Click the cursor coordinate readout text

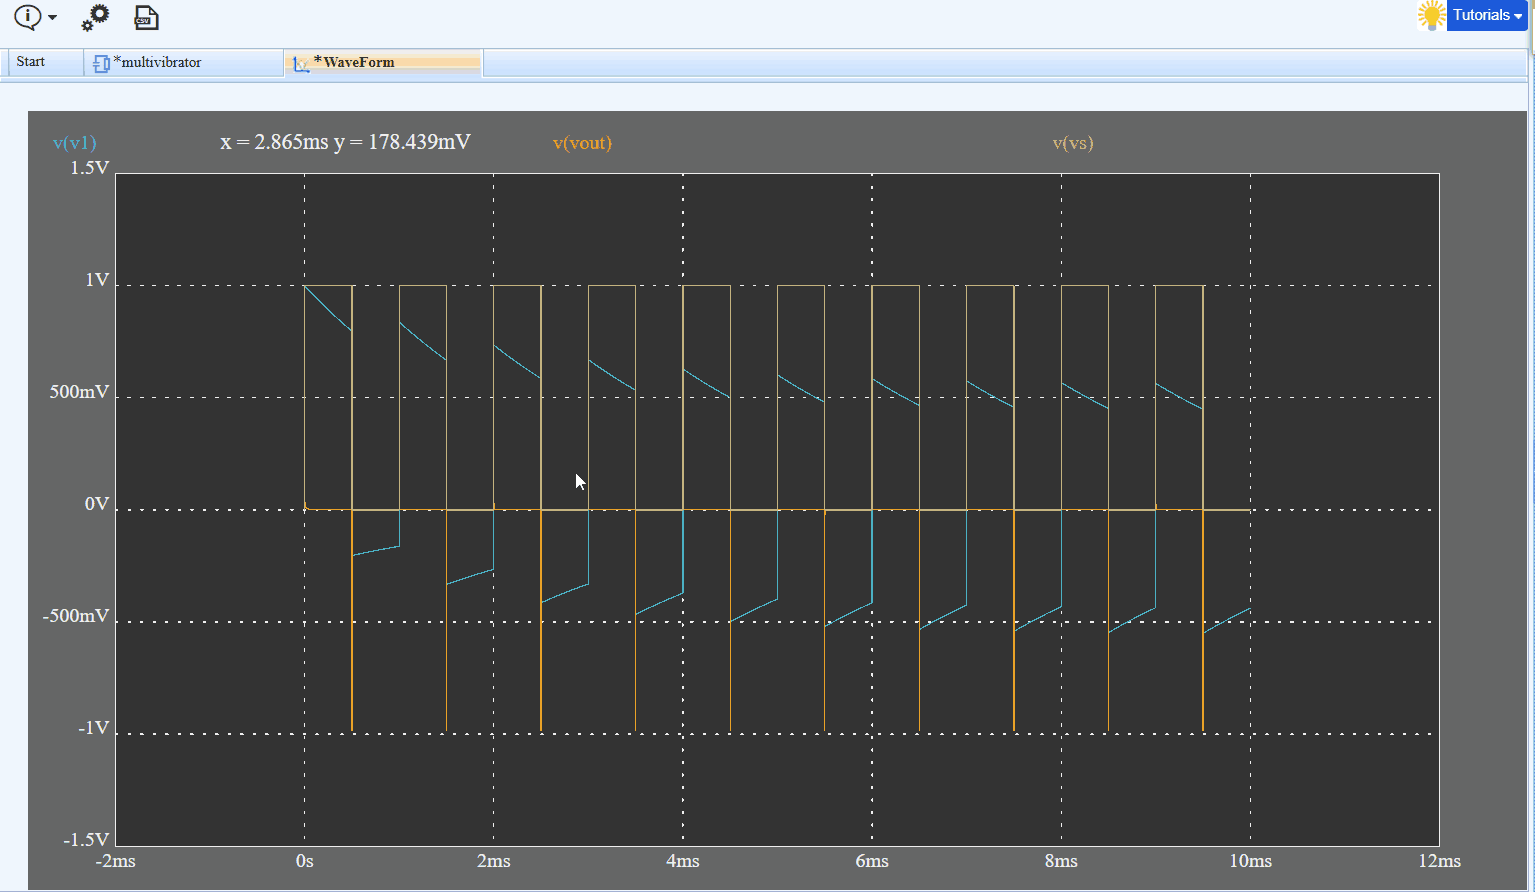[345, 142]
